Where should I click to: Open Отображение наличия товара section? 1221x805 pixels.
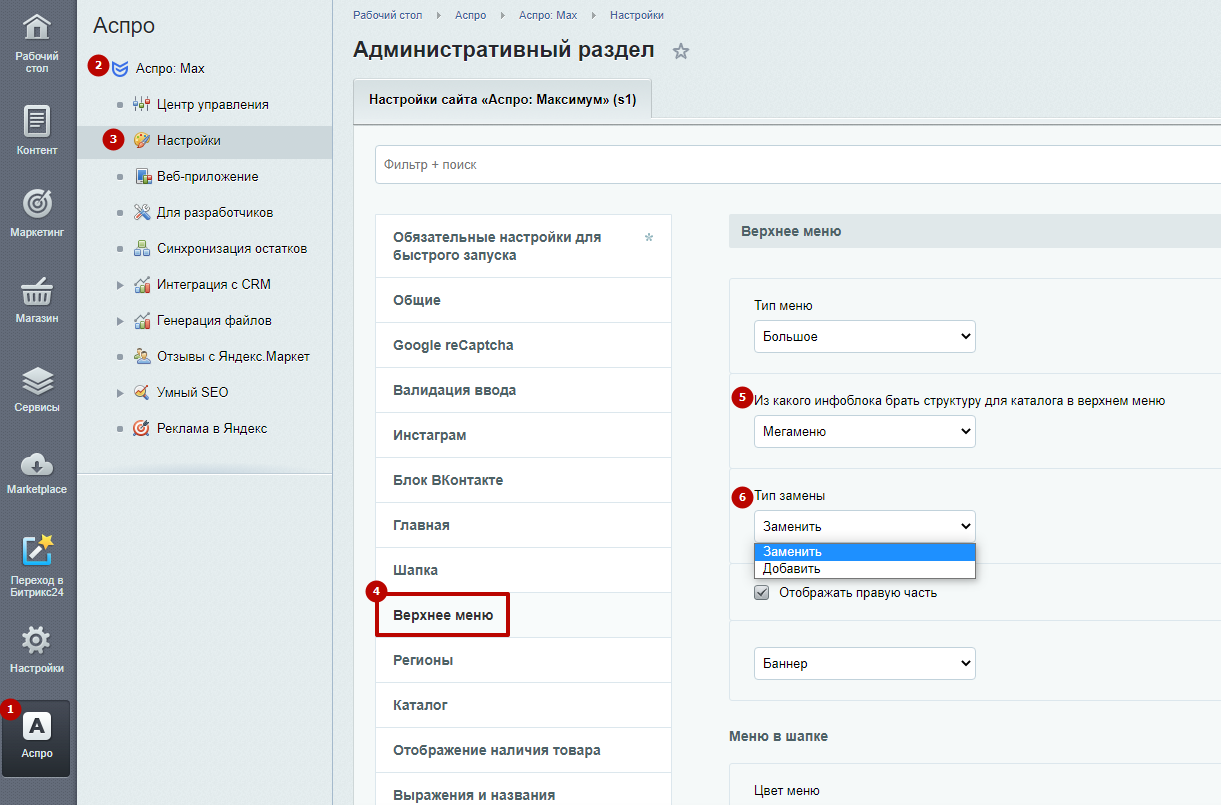click(523, 750)
